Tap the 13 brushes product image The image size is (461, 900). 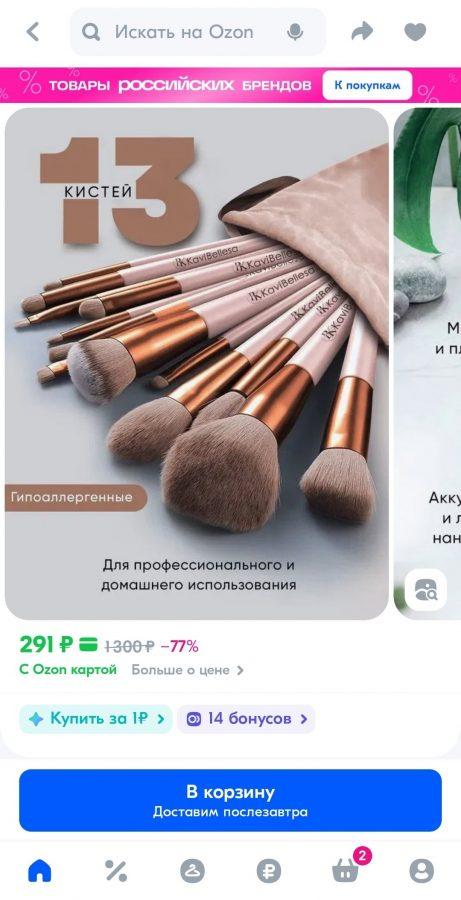click(196, 363)
